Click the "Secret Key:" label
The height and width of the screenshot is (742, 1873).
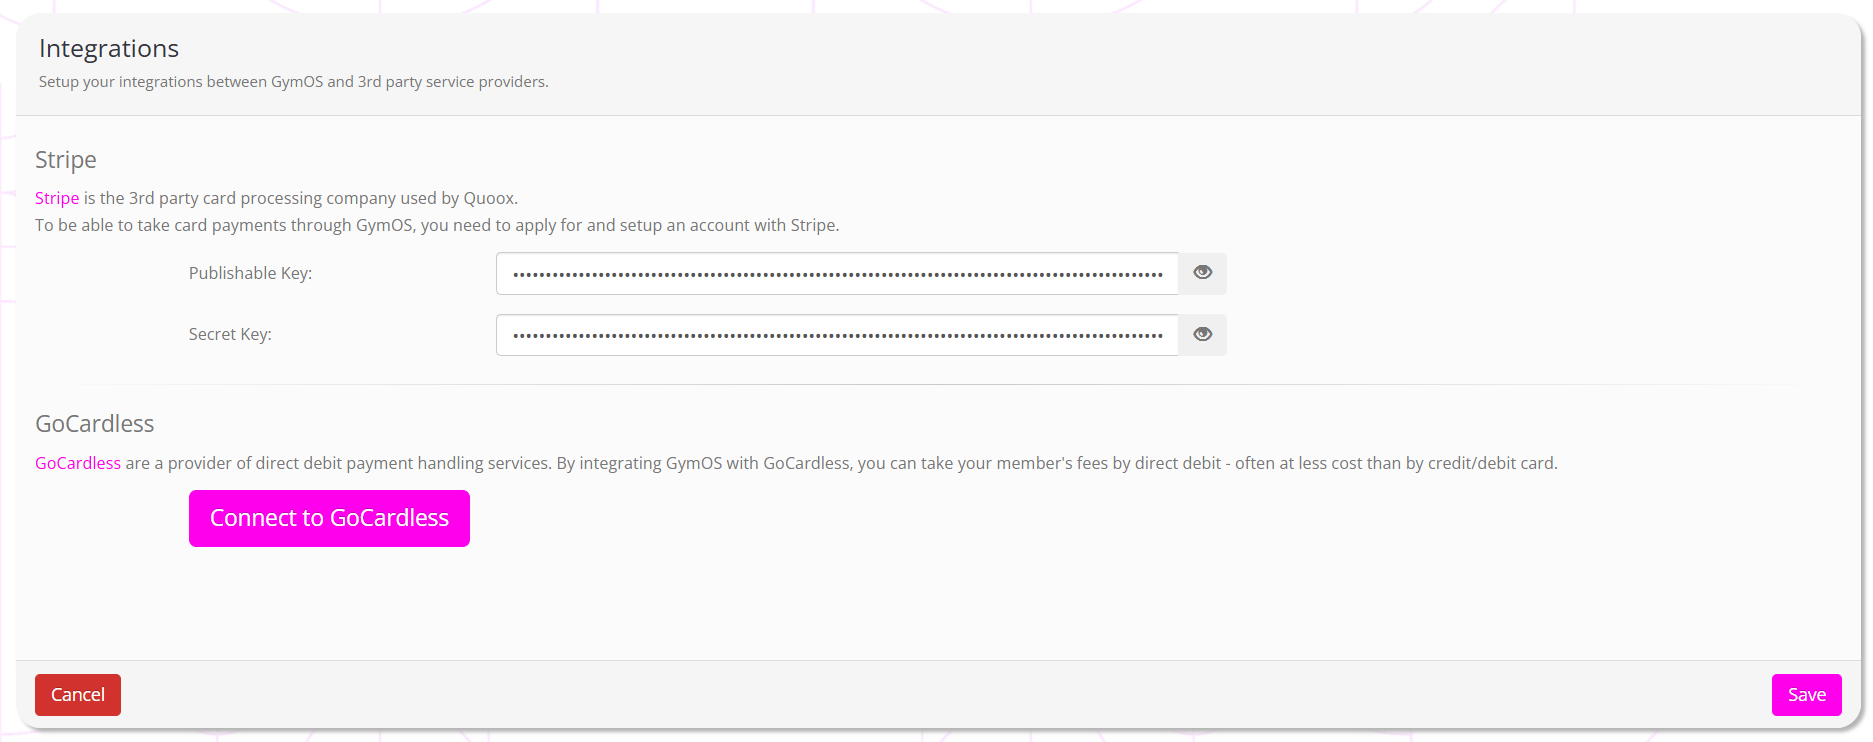point(230,335)
